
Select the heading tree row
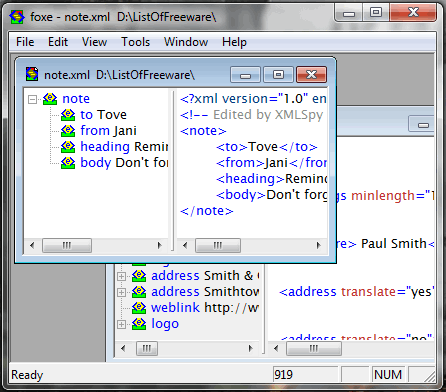(124, 147)
